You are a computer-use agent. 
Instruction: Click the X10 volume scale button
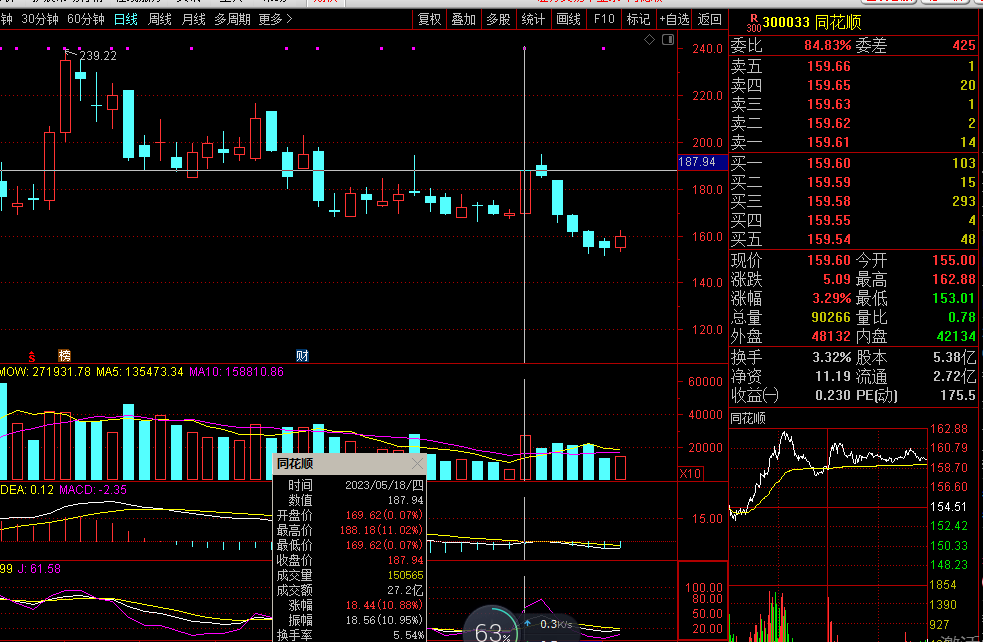690,473
